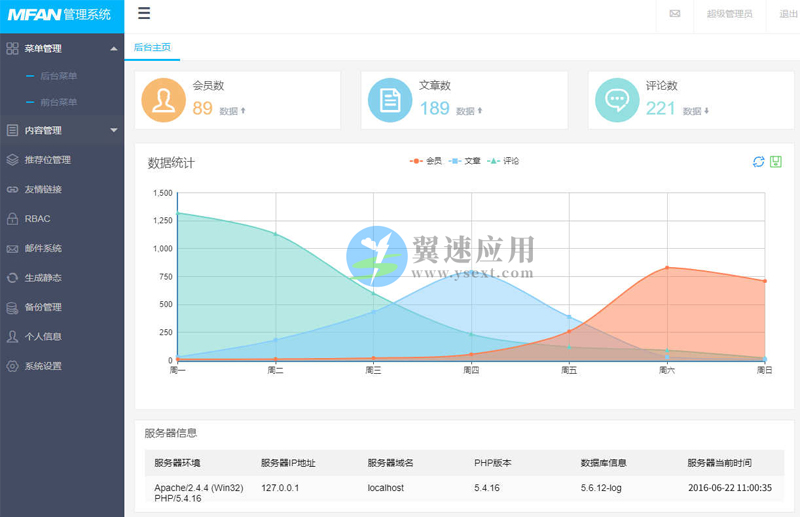Screen dimensions: 800x517
Task: Click the localhost domain cell
Action: pyautogui.click(x=386, y=488)
